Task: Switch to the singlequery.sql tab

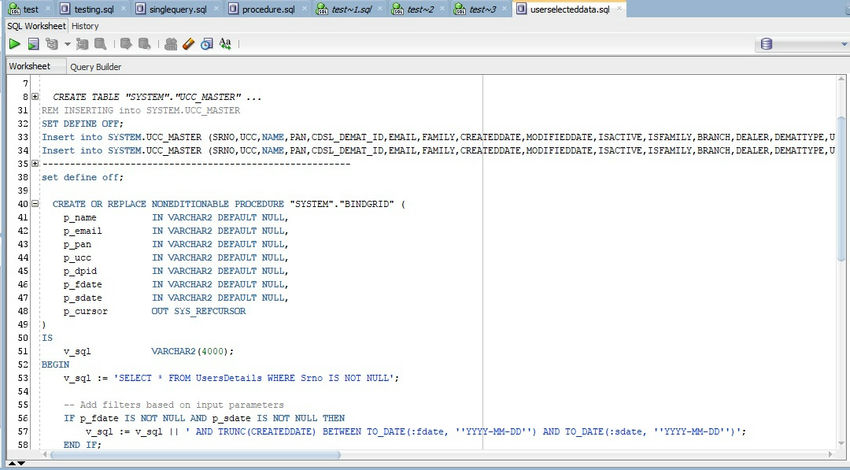Action: pos(172,9)
